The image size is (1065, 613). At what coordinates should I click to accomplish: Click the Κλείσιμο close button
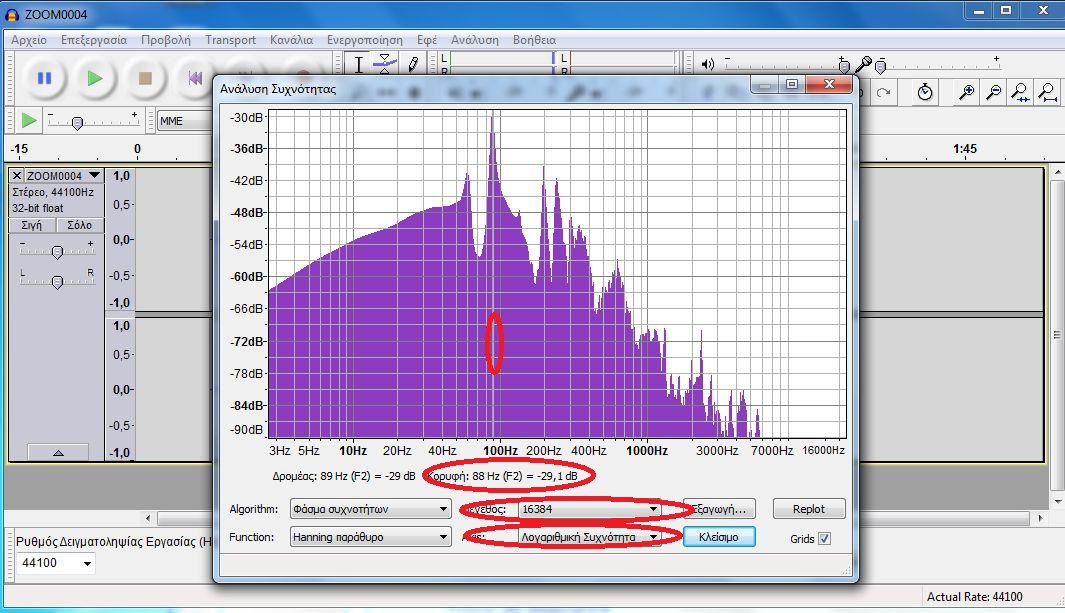pos(719,537)
